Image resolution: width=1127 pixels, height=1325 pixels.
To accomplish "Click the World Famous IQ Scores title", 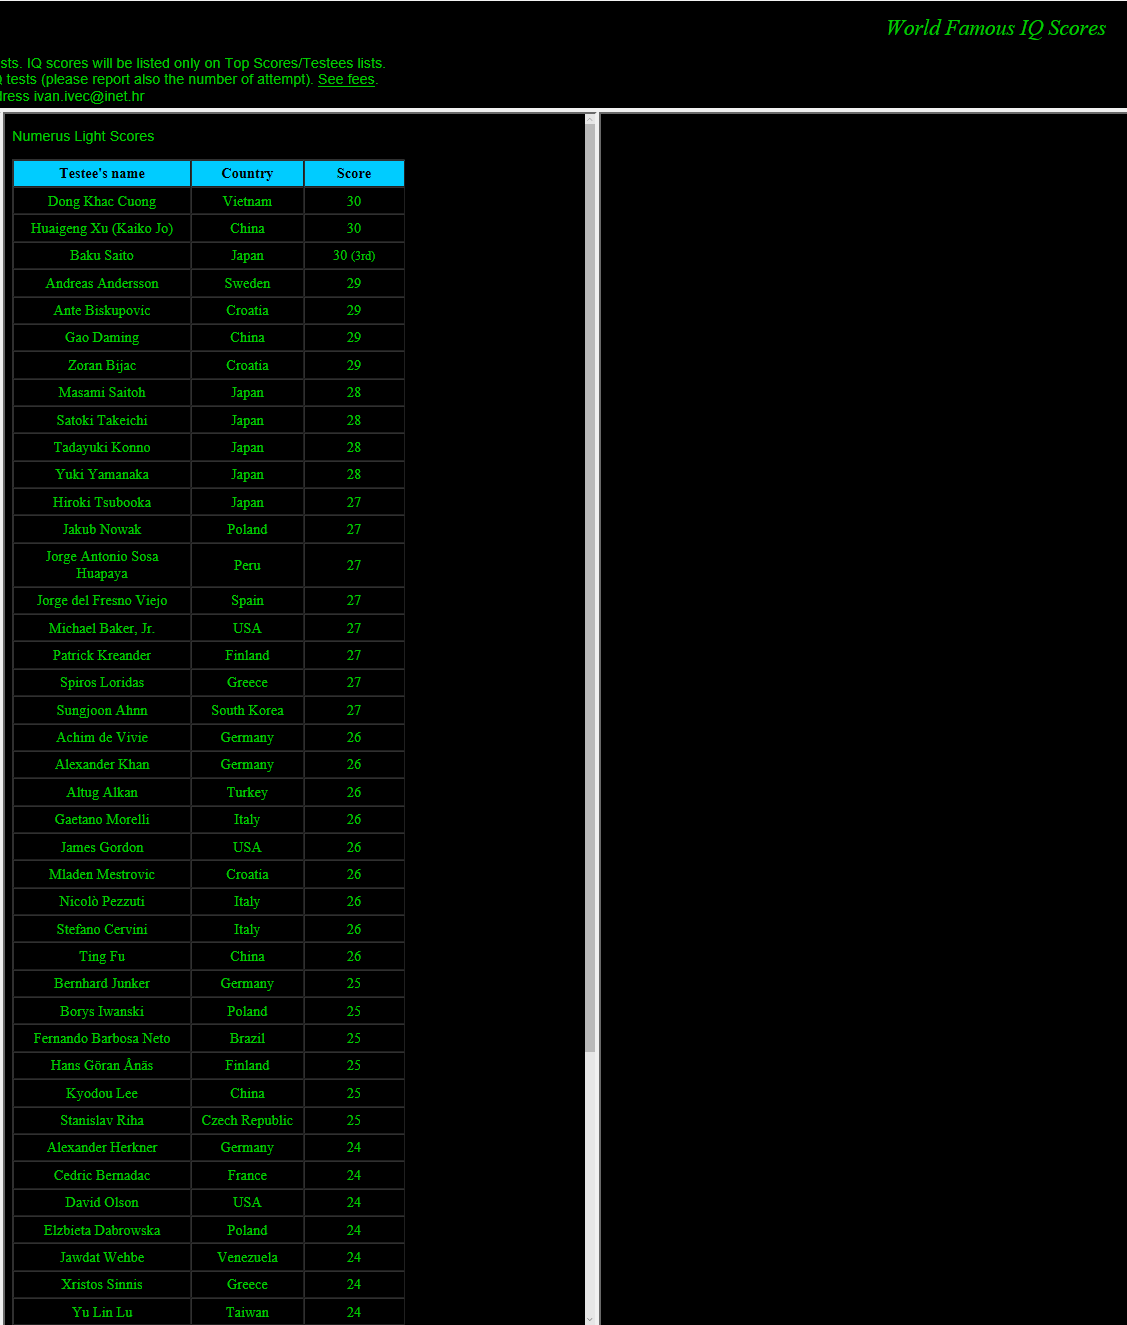I will 995,28.
